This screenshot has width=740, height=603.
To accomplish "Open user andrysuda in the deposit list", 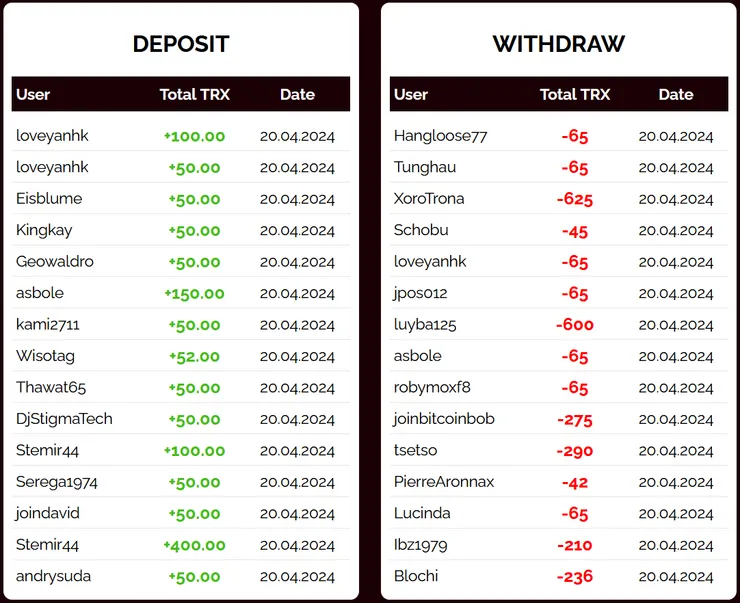I will 52,577.
